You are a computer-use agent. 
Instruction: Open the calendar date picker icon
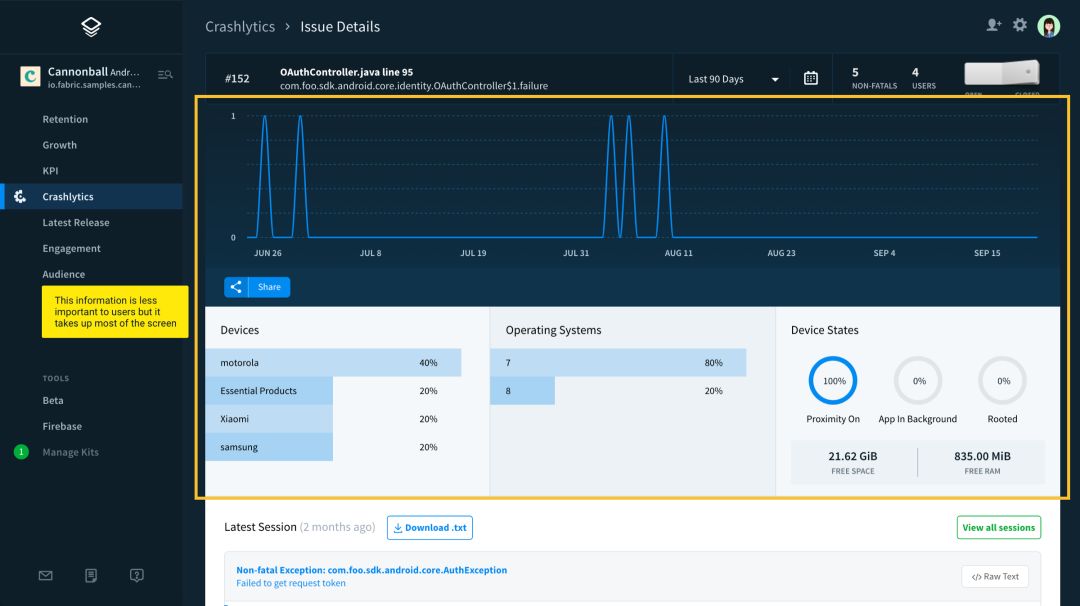click(x=811, y=79)
